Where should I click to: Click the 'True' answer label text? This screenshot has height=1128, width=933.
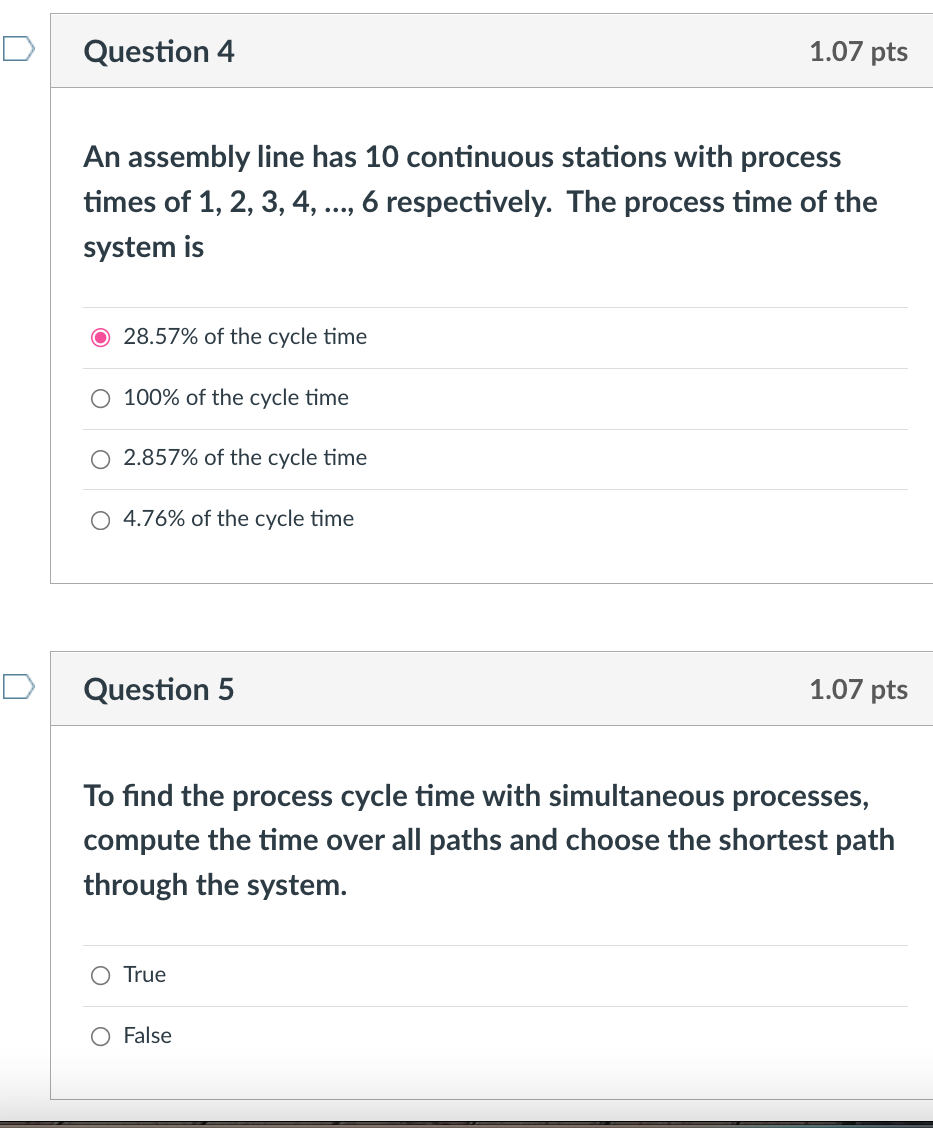[x=143, y=975]
